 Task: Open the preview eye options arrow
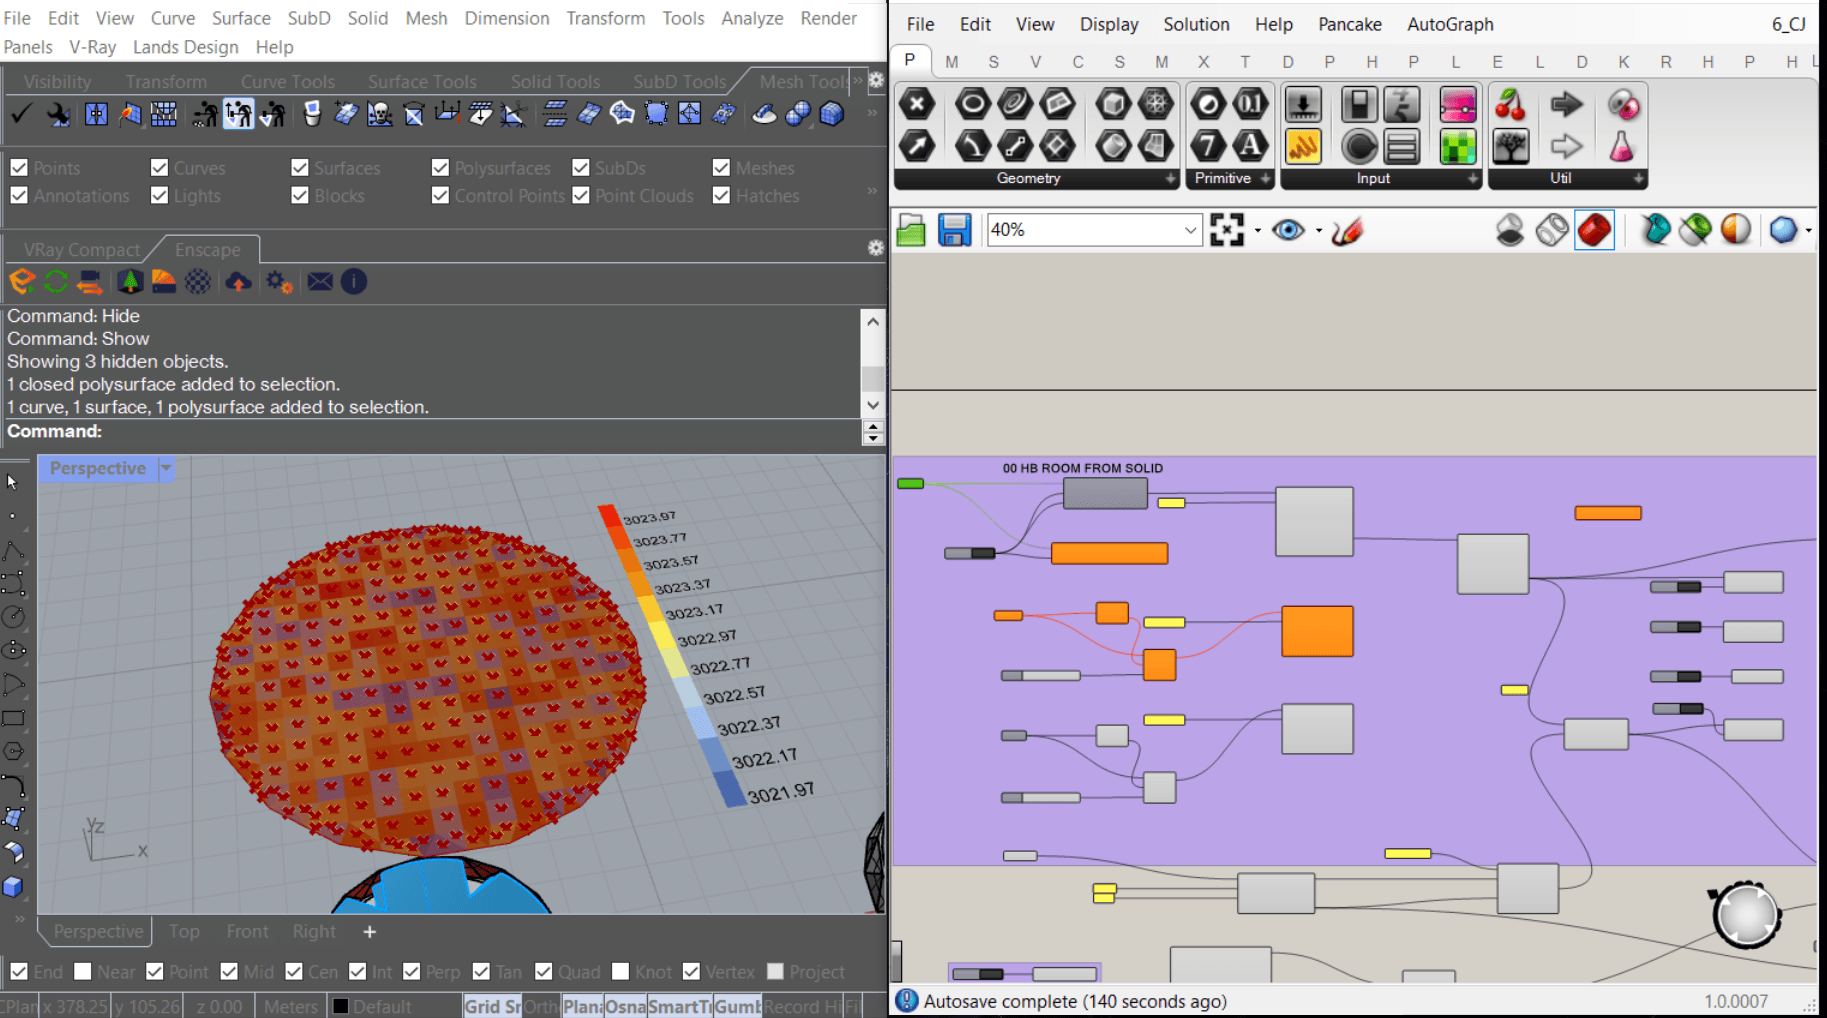pos(1318,231)
